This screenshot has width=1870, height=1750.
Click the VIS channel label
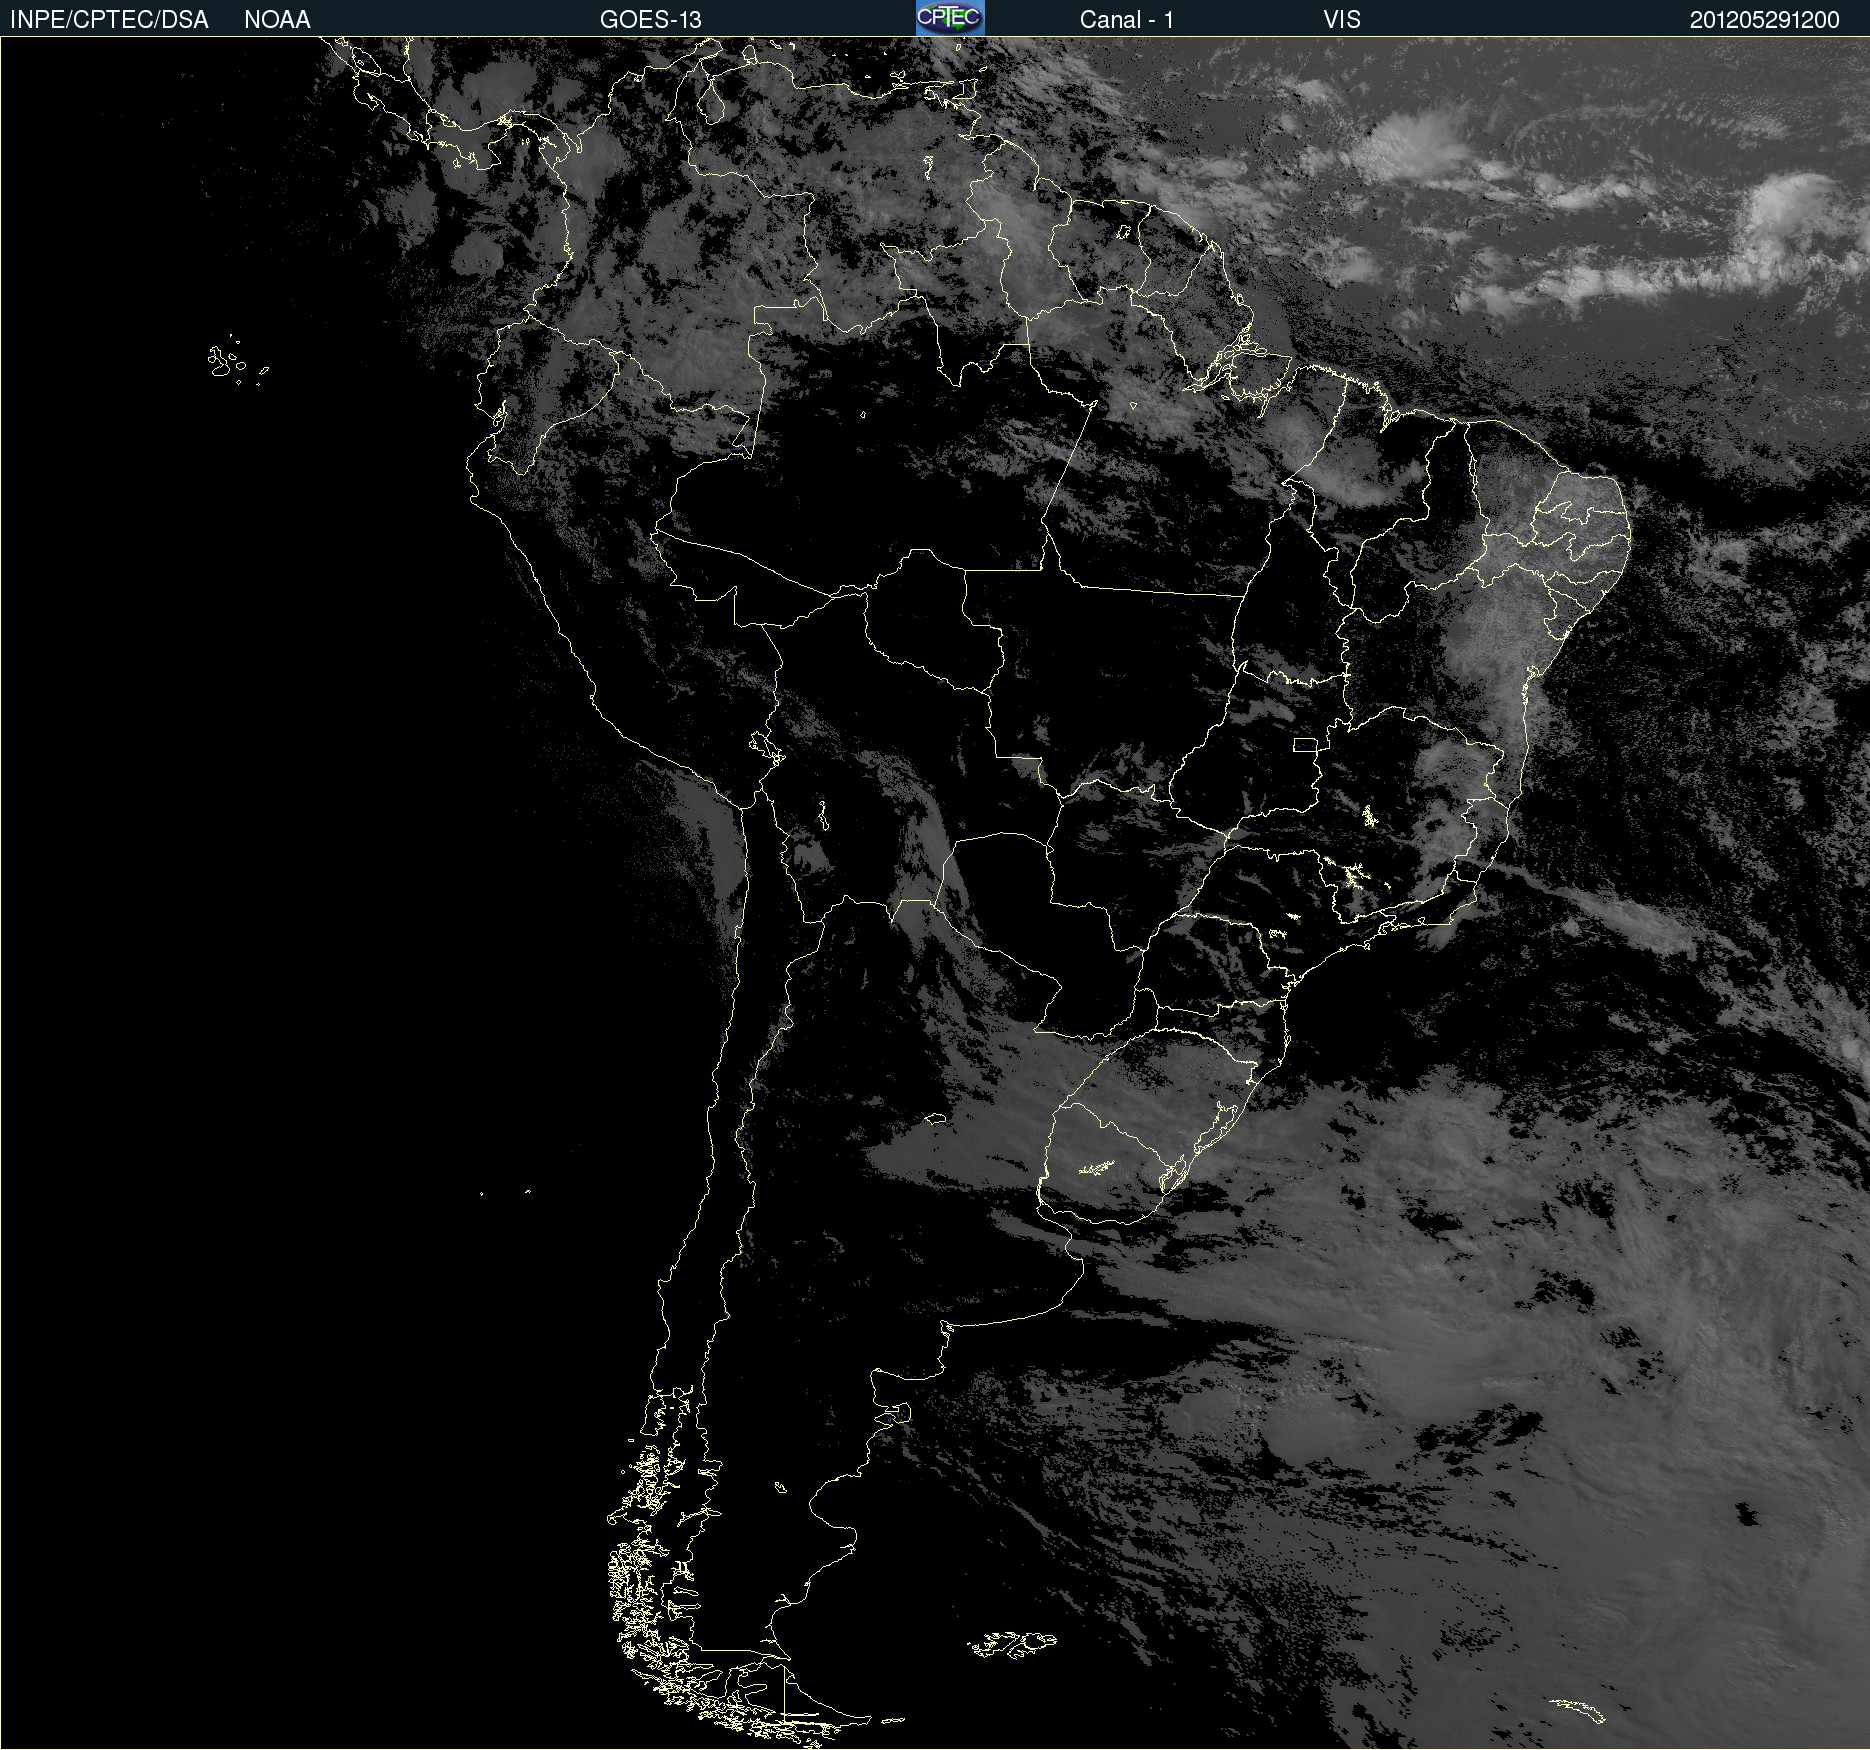[x=1342, y=20]
